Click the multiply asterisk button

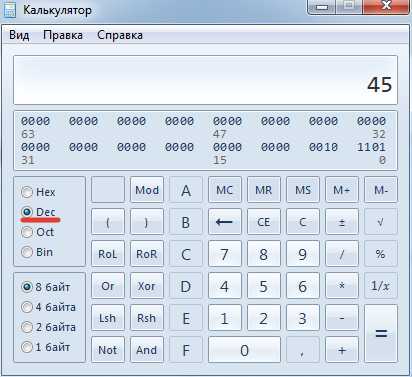(x=342, y=286)
